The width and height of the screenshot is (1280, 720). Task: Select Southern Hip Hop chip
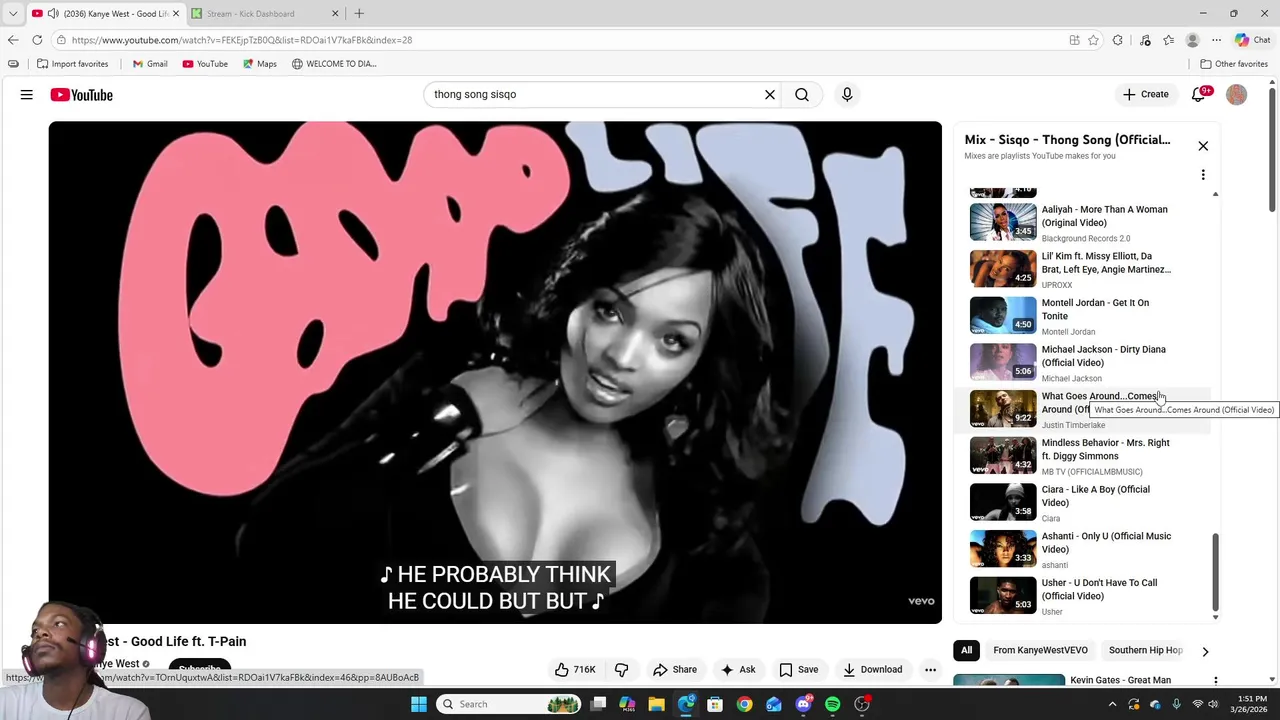1145,650
